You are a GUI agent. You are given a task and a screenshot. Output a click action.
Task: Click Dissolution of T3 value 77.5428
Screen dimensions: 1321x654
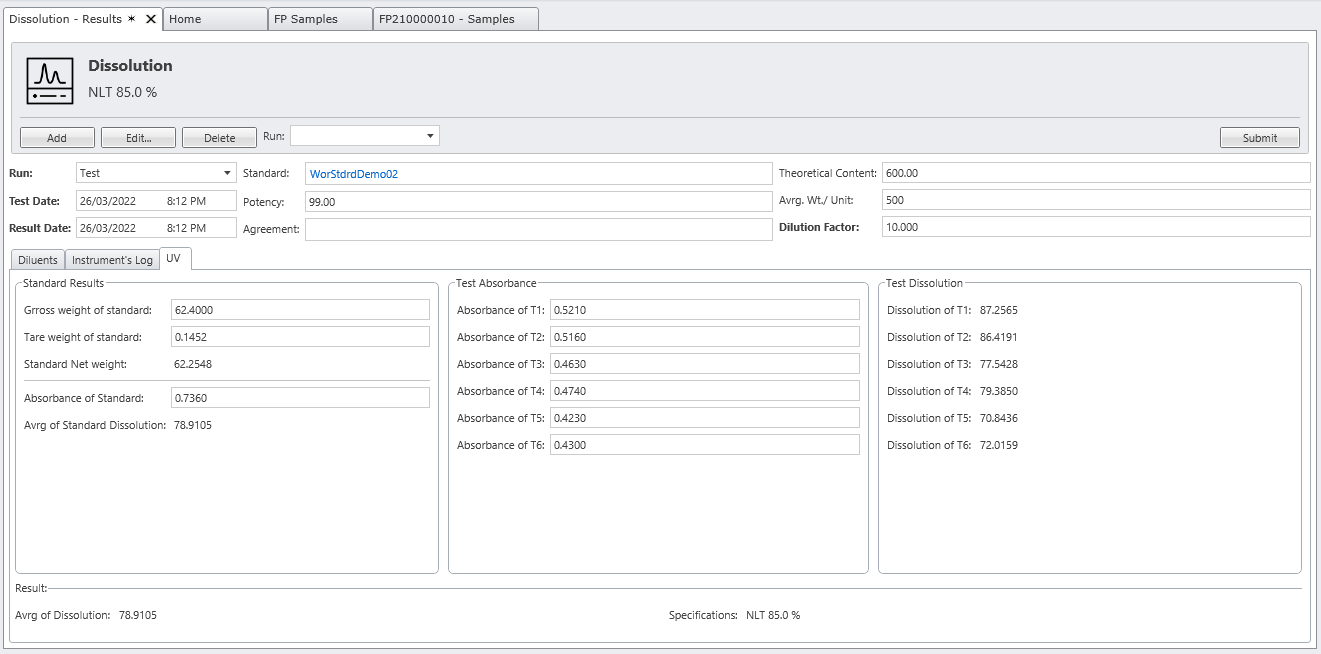click(x=999, y=365)
